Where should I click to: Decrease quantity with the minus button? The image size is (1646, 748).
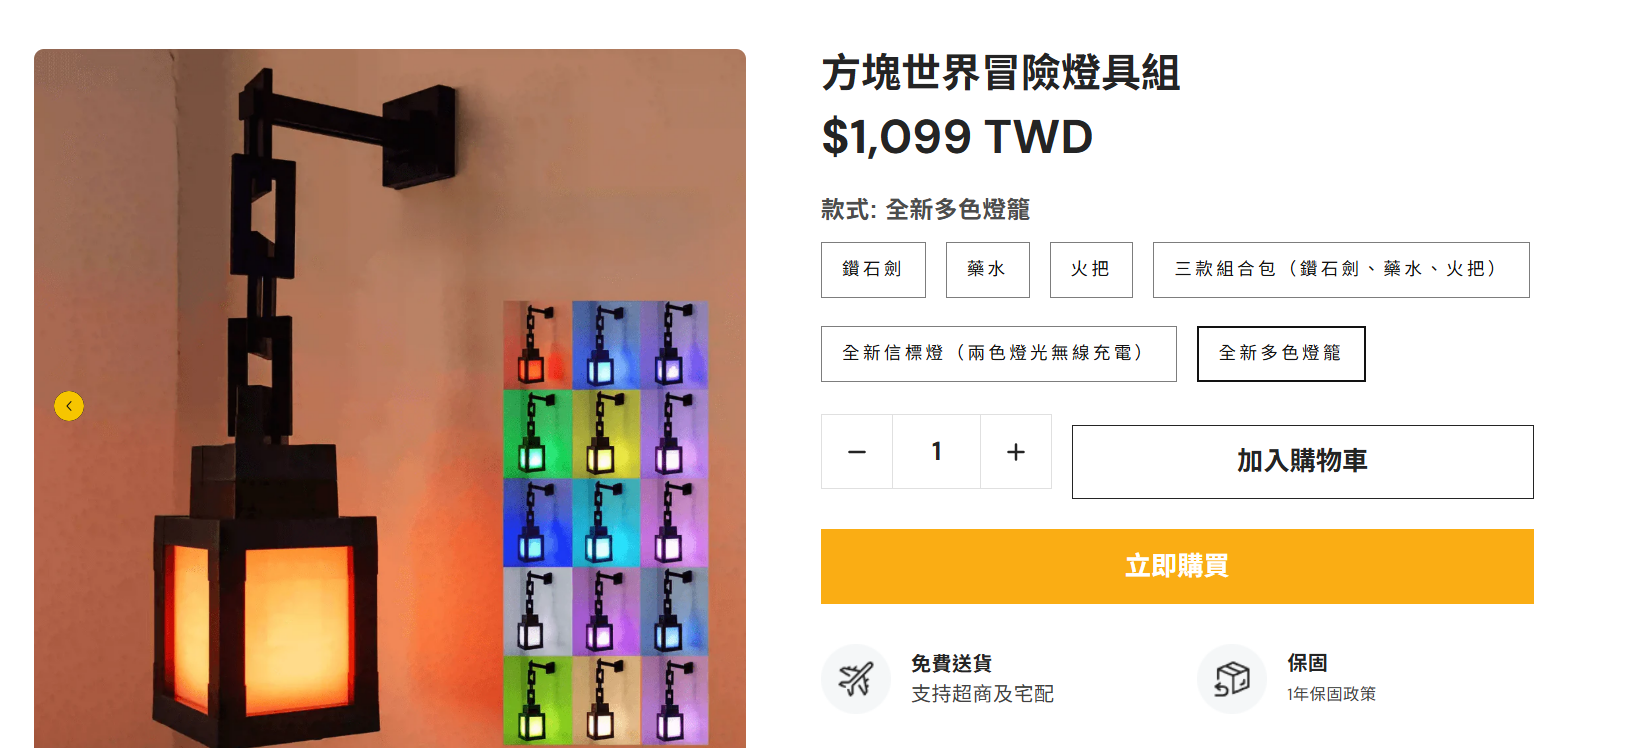coord(857,452)
